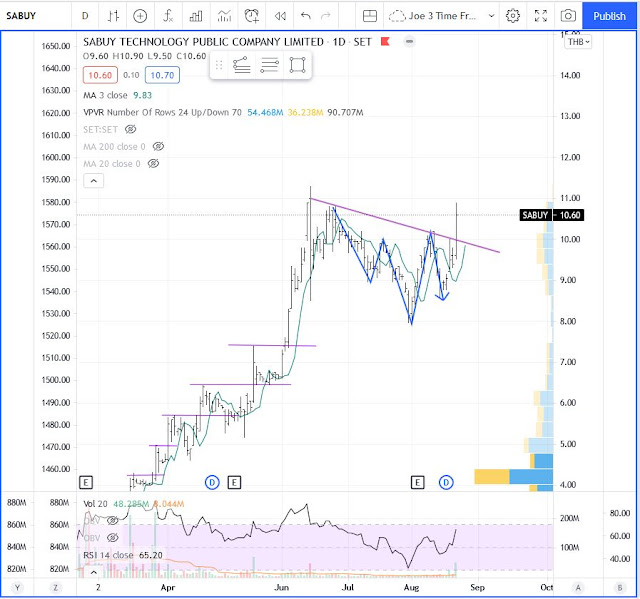The image size is (640, 599).
Task: Take a chart snapshot with camera icon
Action: tap(568, 16)
